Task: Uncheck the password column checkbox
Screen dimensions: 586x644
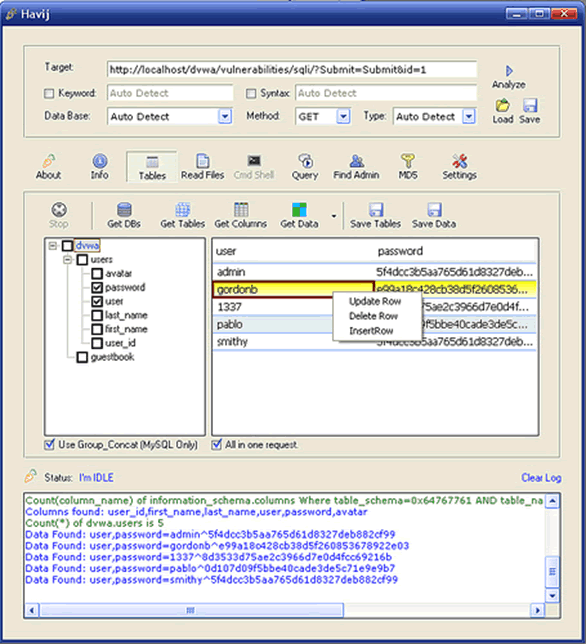Action: point(97,288)
